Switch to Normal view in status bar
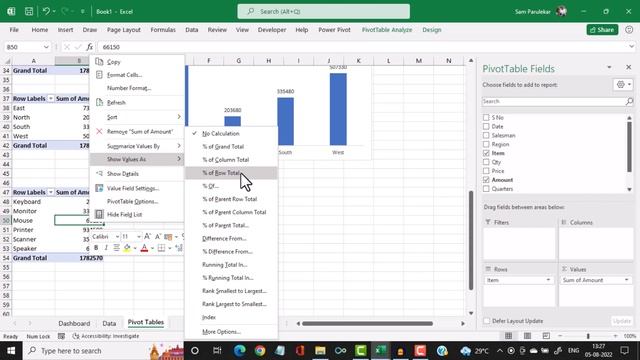Screen dimensions: 640x360 [x=509, y=336]
